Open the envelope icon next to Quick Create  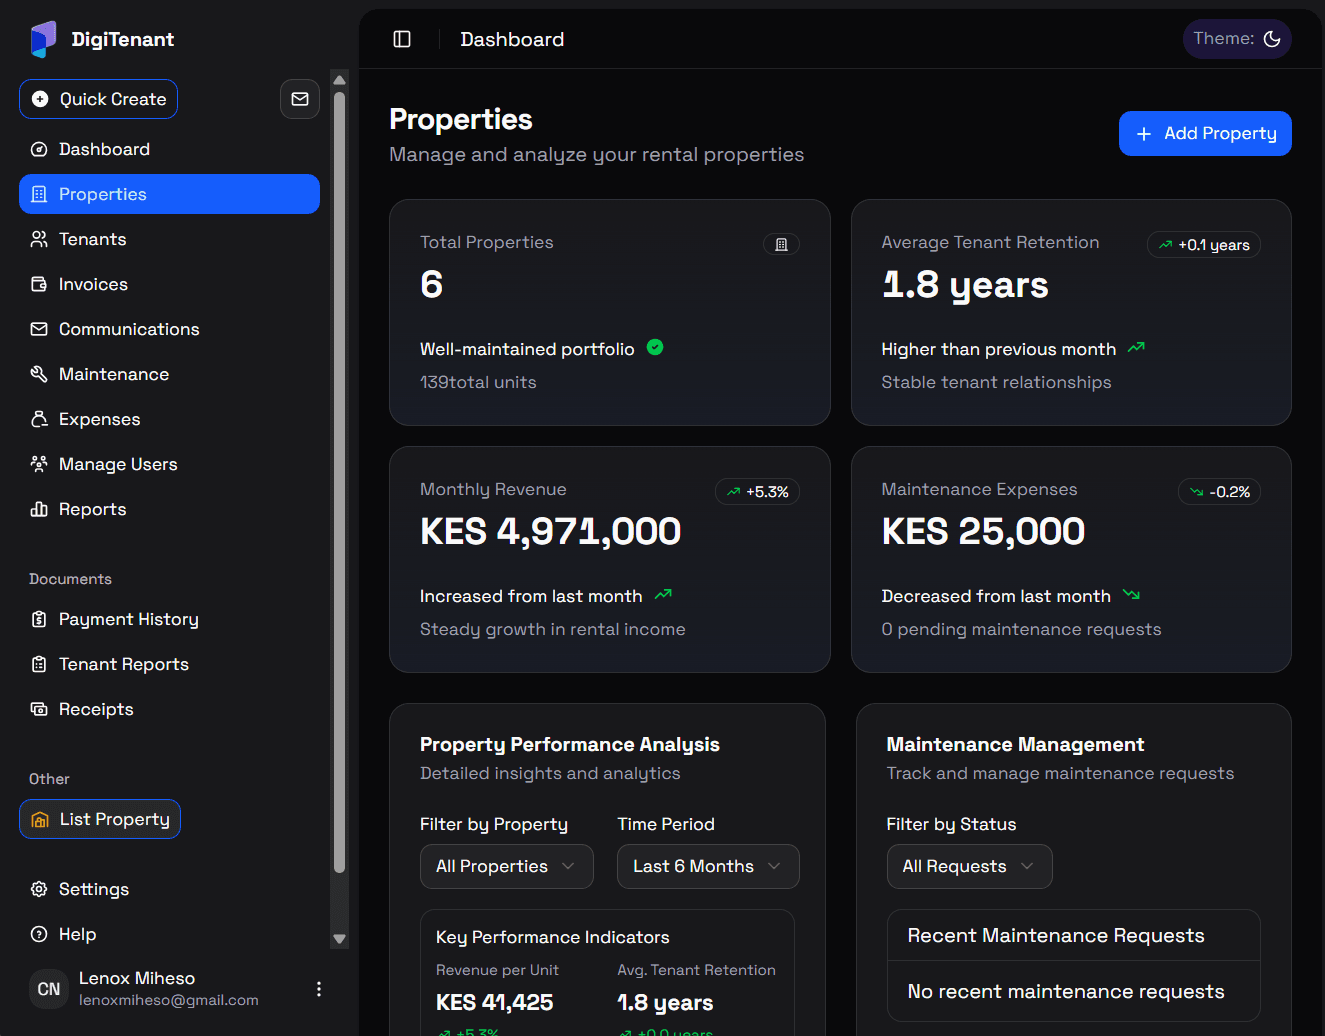(300, 99)
